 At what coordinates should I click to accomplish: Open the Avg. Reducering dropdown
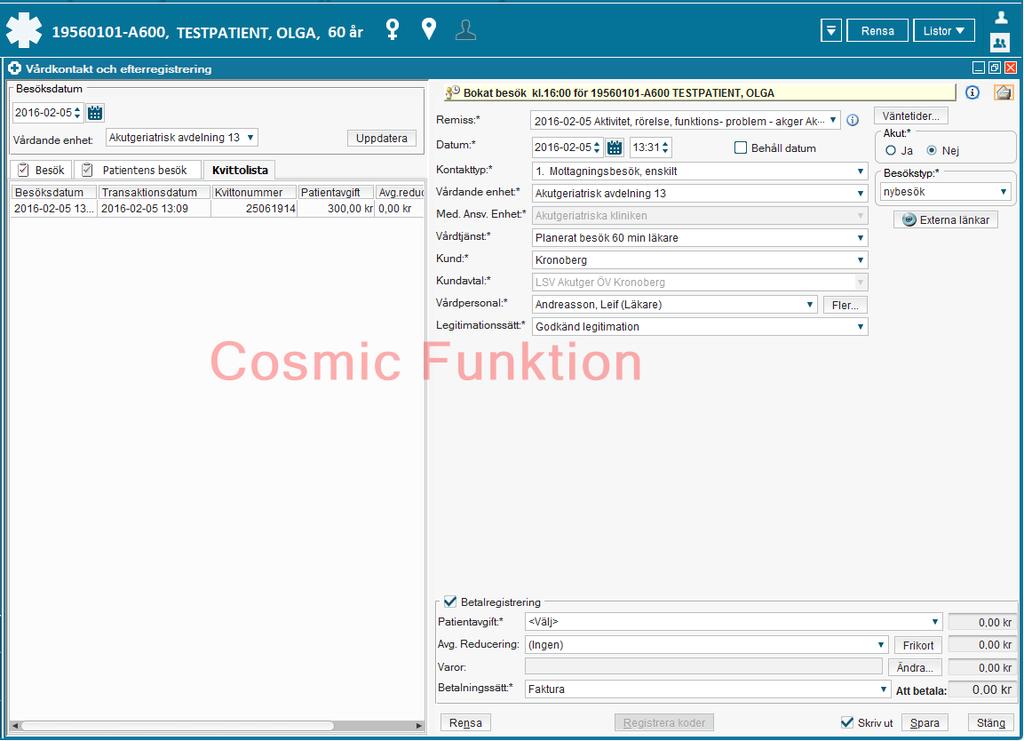(x=707, y=644)
